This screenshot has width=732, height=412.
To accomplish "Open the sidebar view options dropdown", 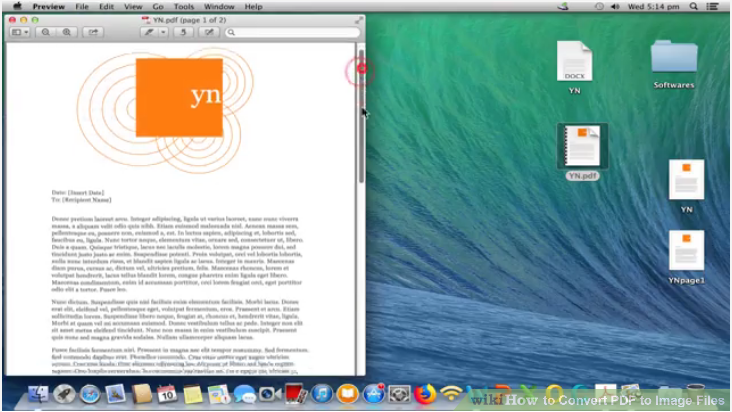I will (20, 32).
